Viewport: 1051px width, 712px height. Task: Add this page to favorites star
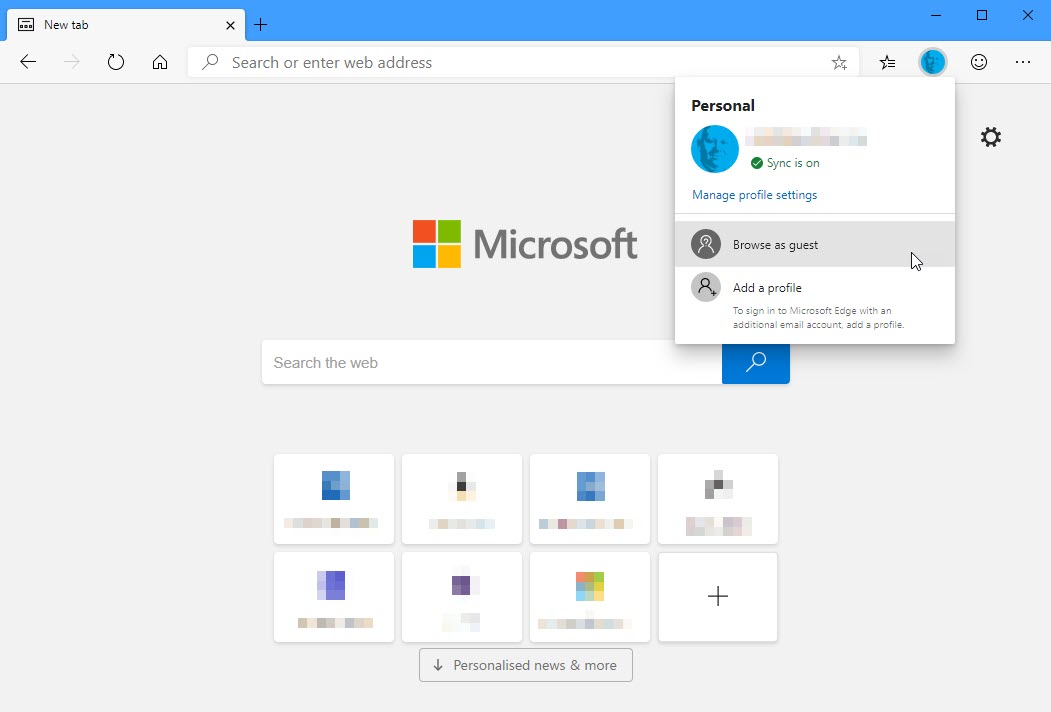[839, 63]
